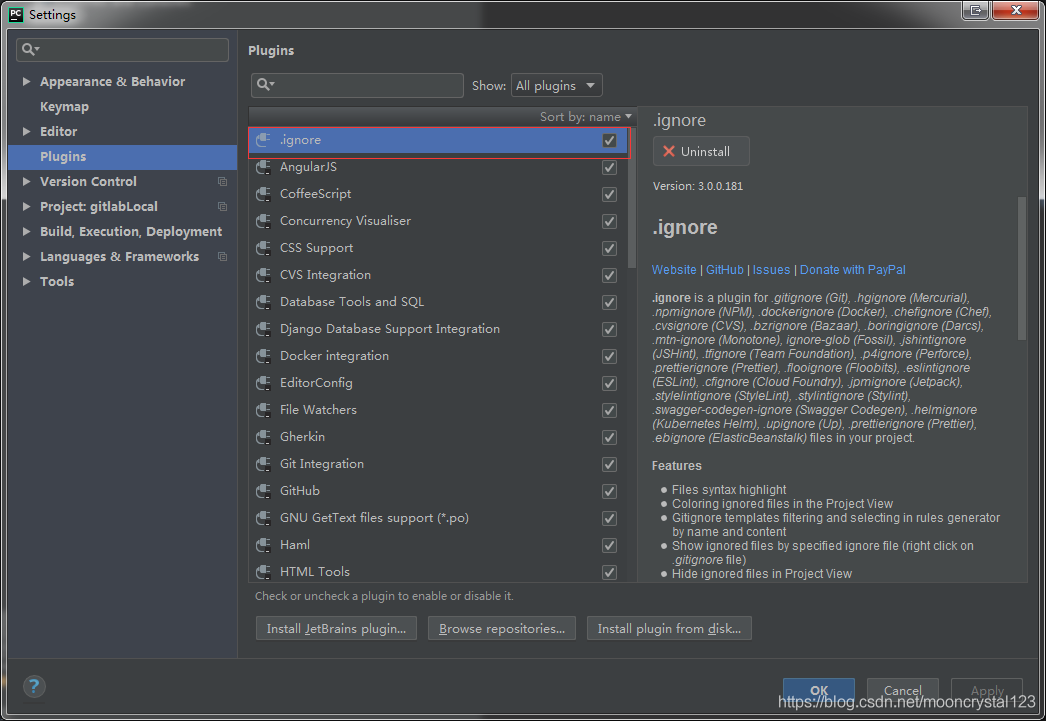Open the Show All plugins dropdown
The width and height of the screenshot is (1046, 721).
pos(556,85)
